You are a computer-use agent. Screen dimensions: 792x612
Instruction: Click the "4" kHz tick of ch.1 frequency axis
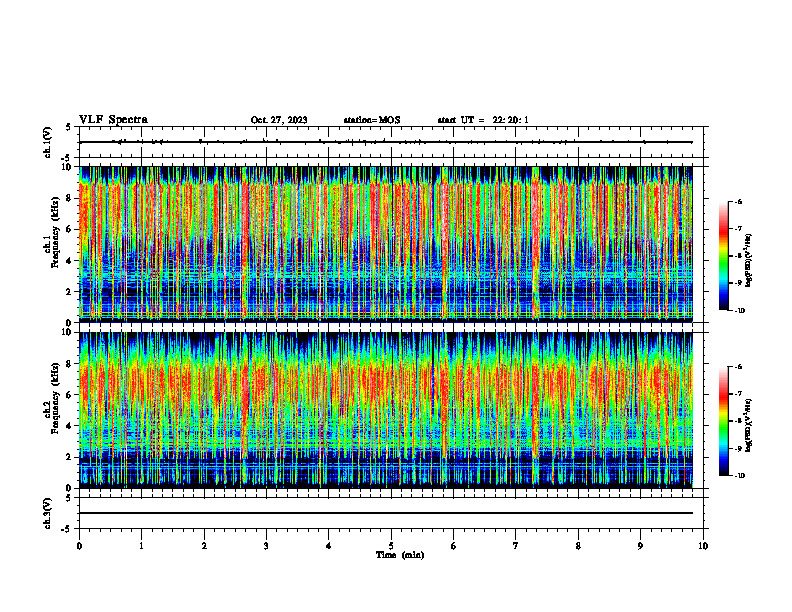tap(70, 261)
